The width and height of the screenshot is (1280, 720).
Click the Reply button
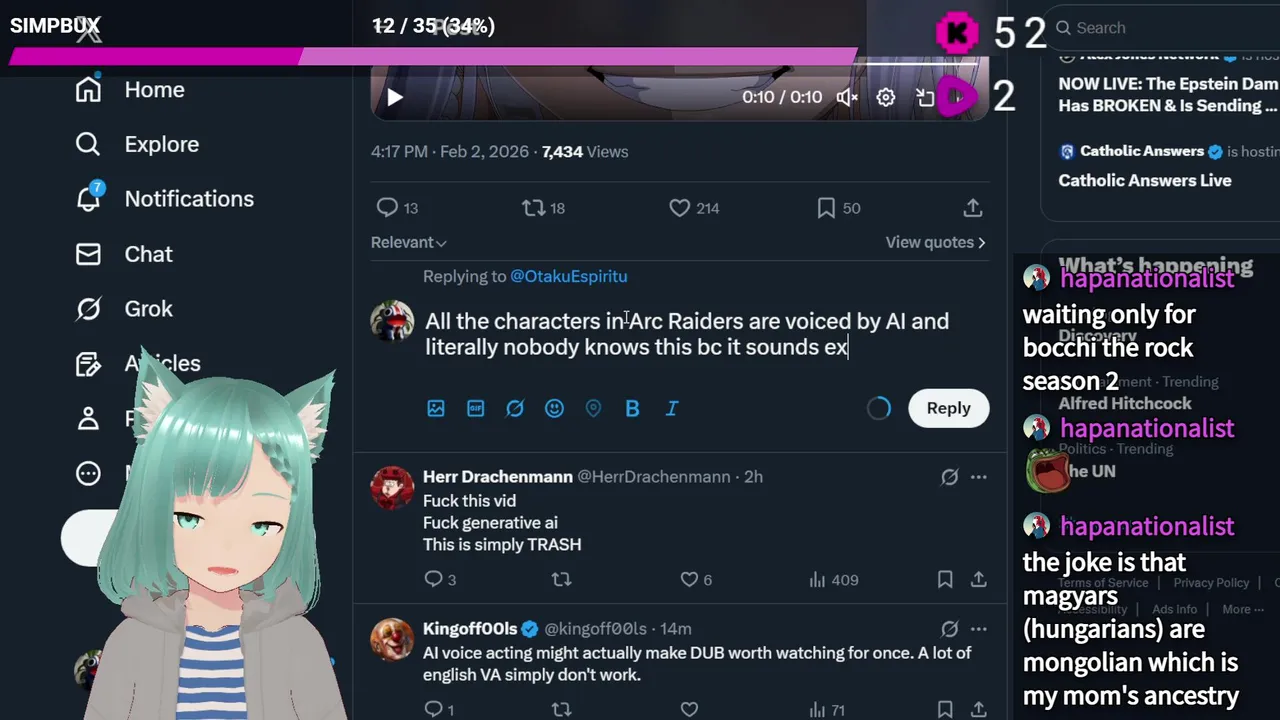[x=948, y=408]
